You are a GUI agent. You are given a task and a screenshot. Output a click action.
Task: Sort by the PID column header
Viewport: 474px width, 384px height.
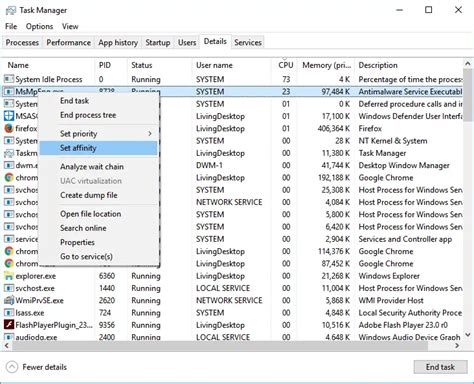coord(111,65)
